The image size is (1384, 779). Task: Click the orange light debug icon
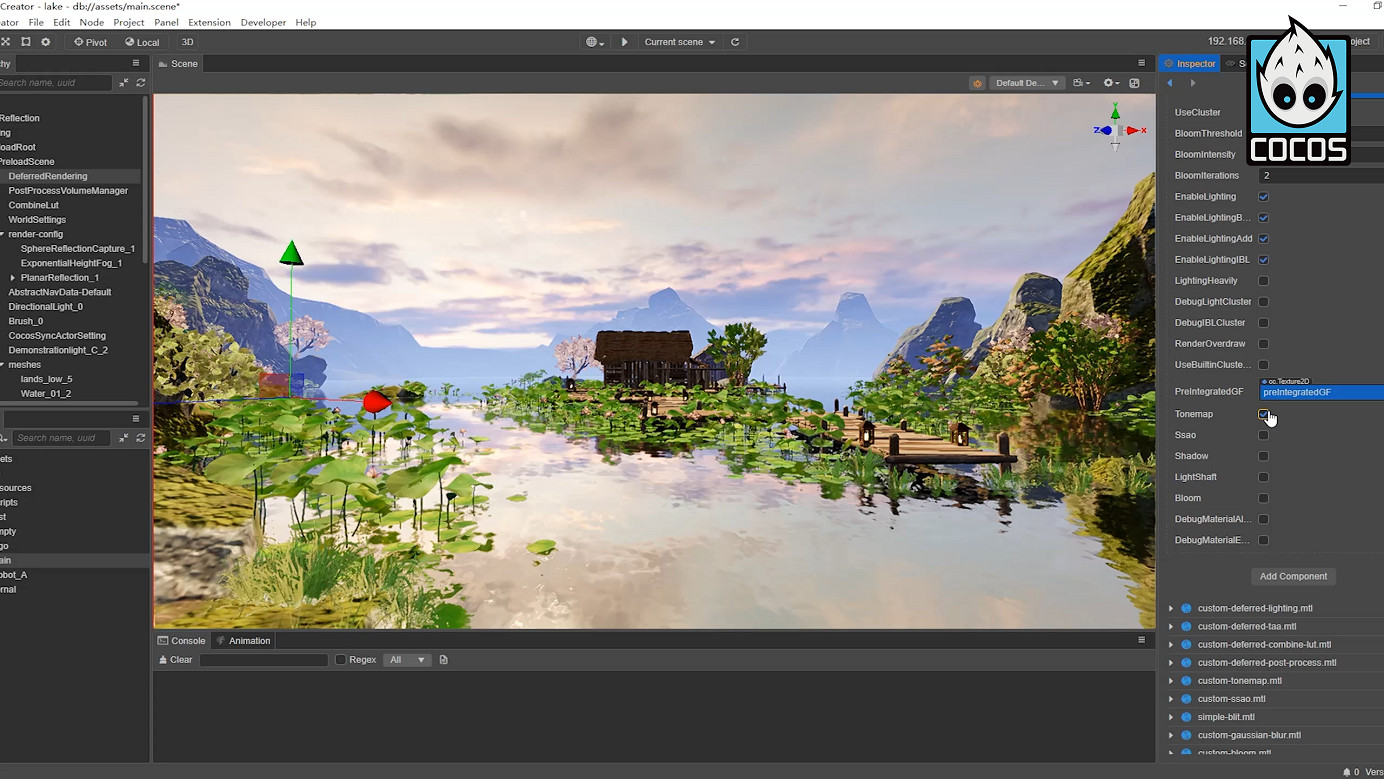coord(977,83)
